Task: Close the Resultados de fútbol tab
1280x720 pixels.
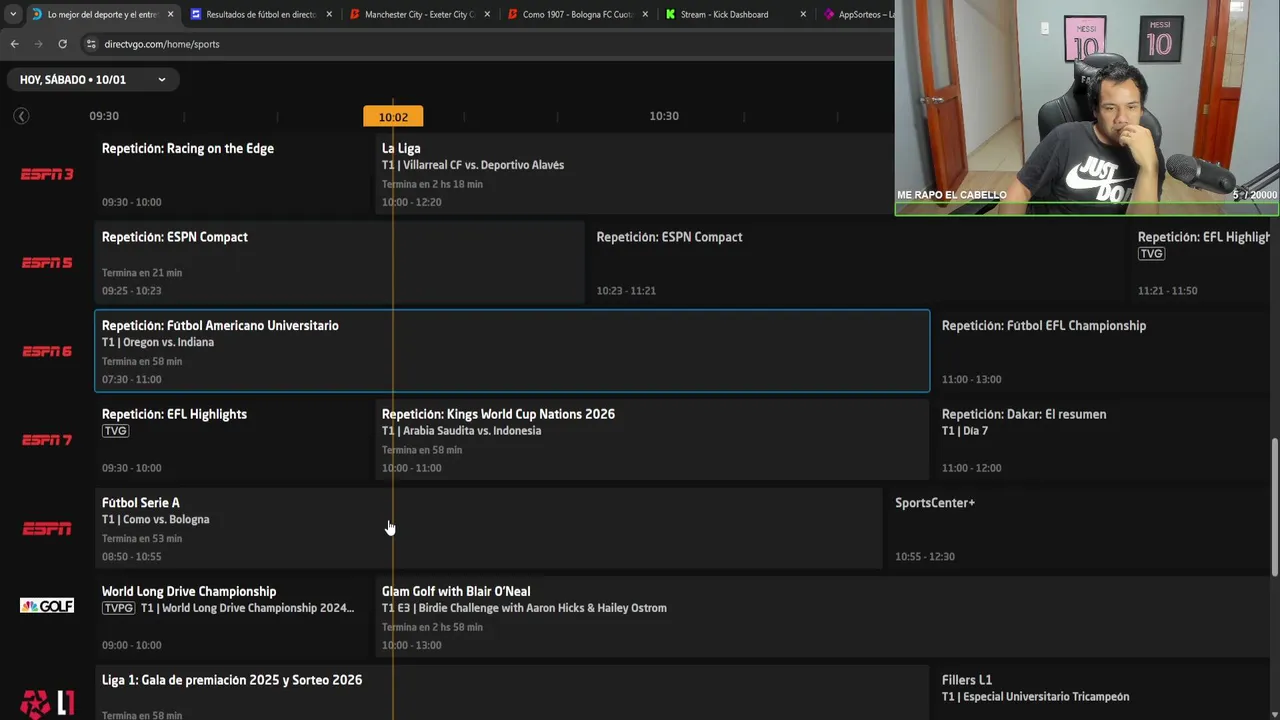Action: pyautogui.click(x=329, y=14)
